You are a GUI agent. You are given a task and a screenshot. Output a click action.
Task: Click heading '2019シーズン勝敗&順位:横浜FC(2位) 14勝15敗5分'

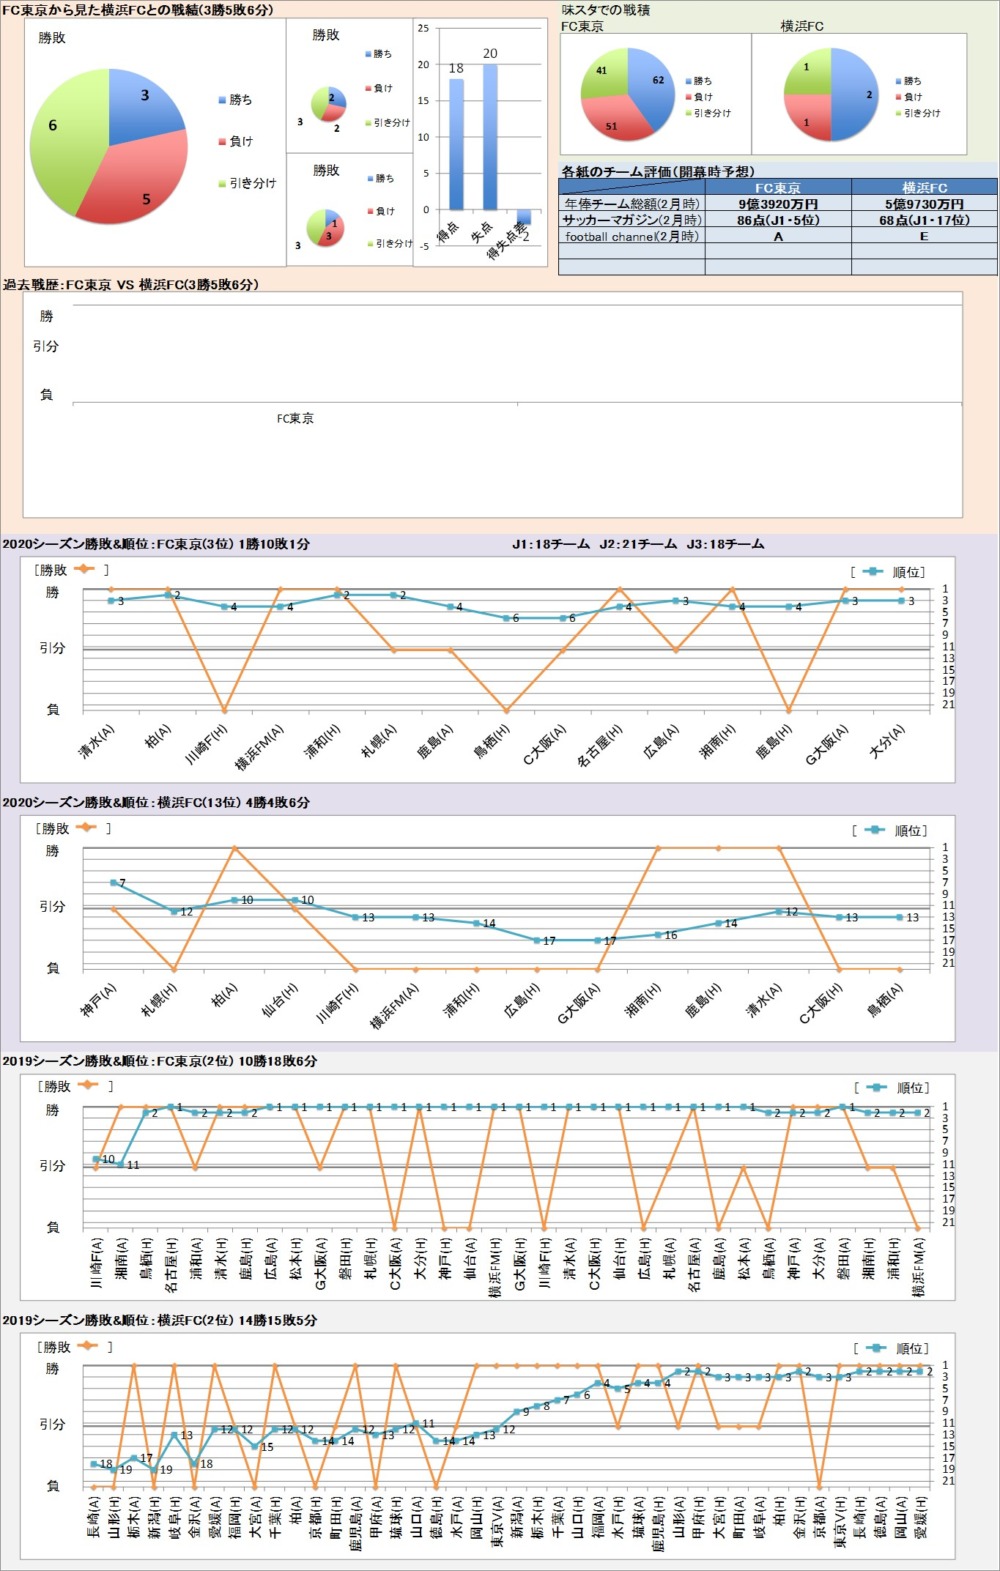click(x=160, y=1320)
